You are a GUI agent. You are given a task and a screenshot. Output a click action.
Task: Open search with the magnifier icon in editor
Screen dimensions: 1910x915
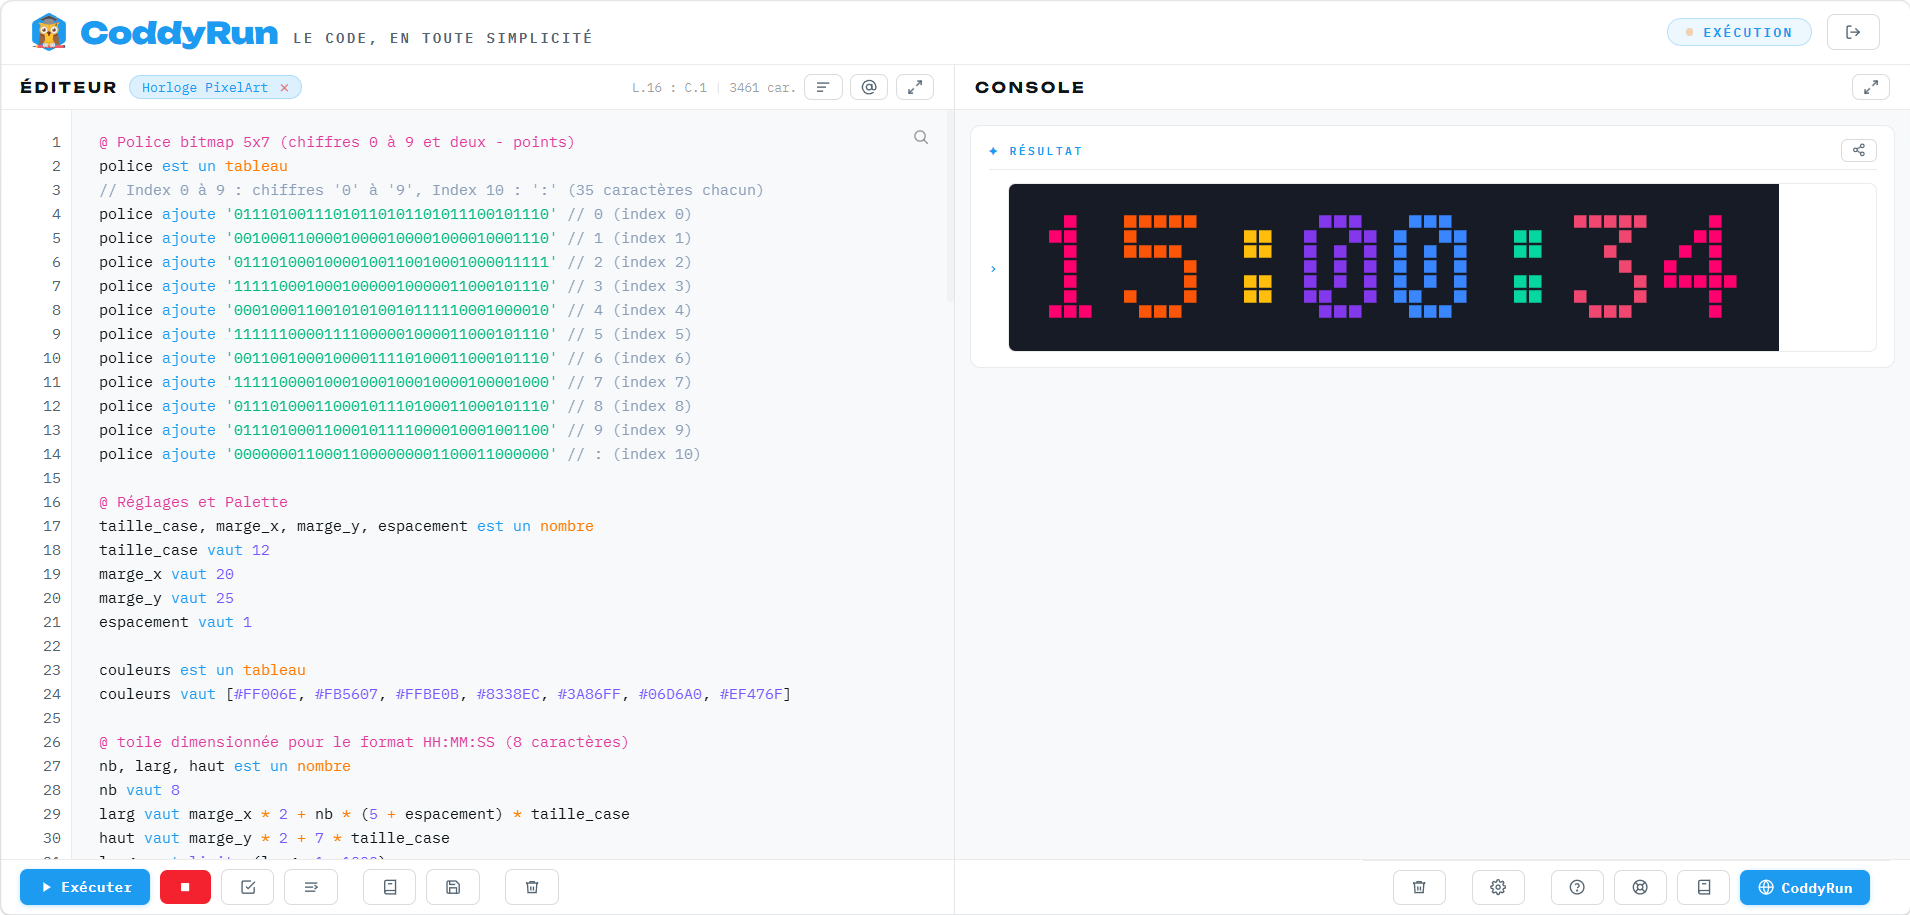(x=921, y=137)
